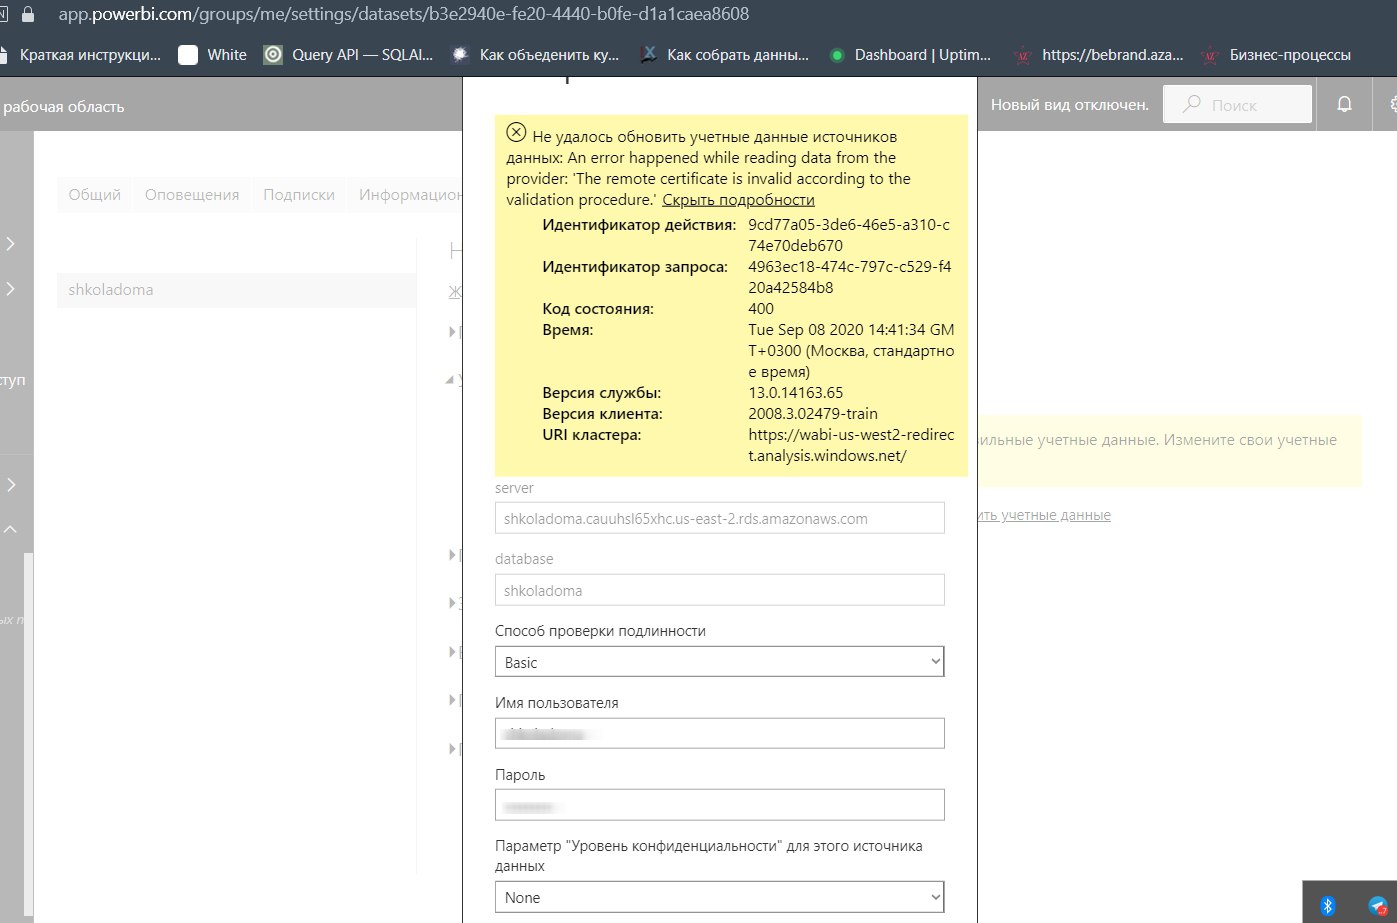1397x923 pixels.
Task: Expand the second left sidebar chevron
Action: point(11,289)
